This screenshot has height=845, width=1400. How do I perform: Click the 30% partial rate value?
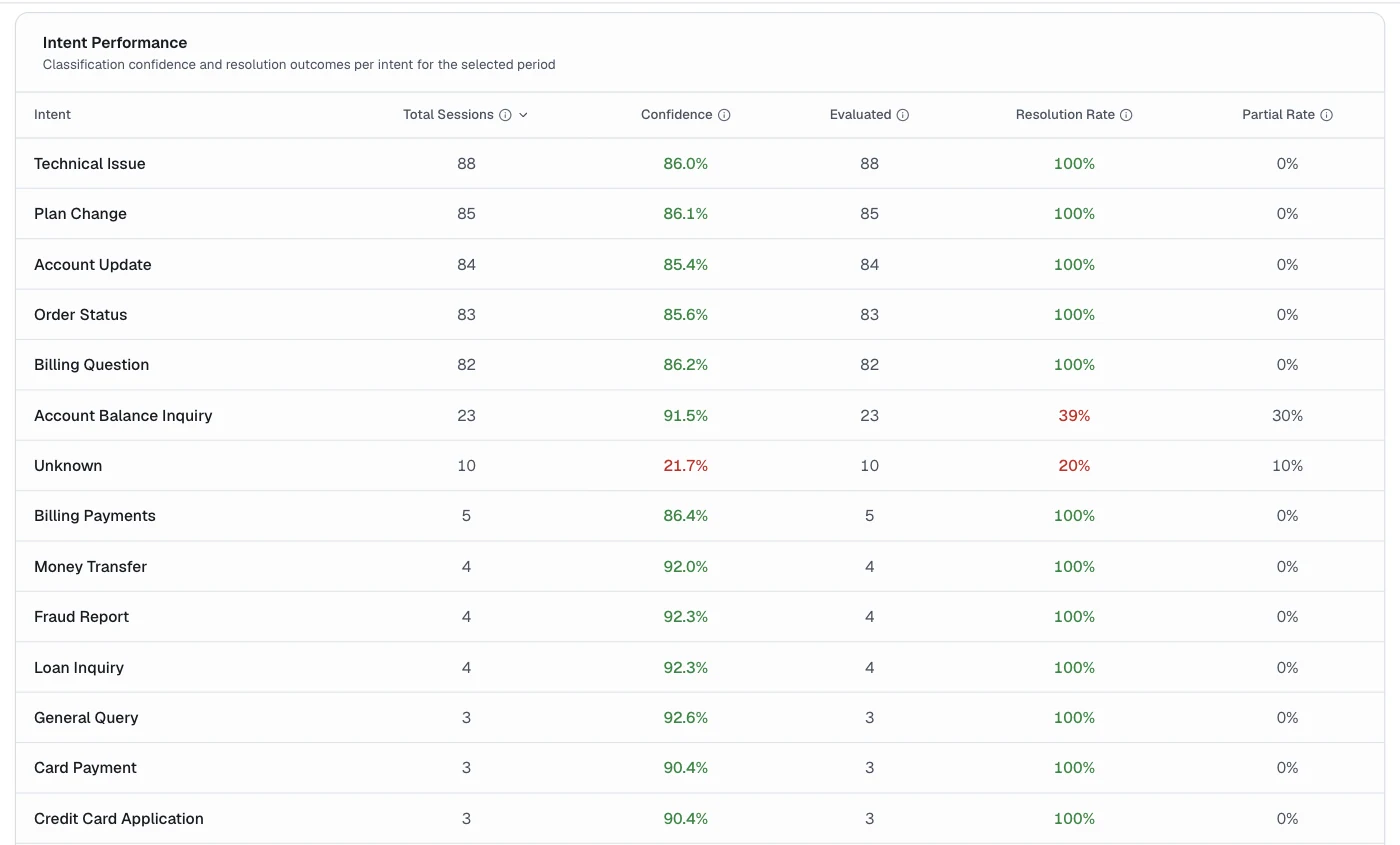click(x=1287, y=416)
